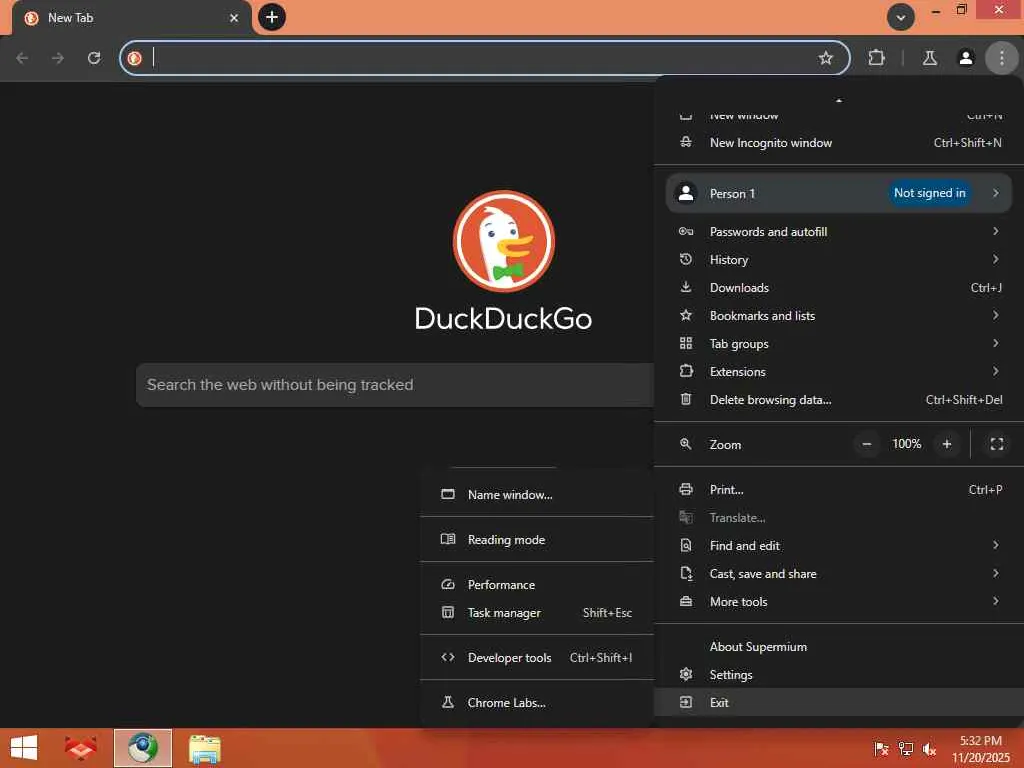The width and height of the screenshot is (1024, 768).
Task: Open About Supermium
Action: pyautogui.click(x=839, y=647)
